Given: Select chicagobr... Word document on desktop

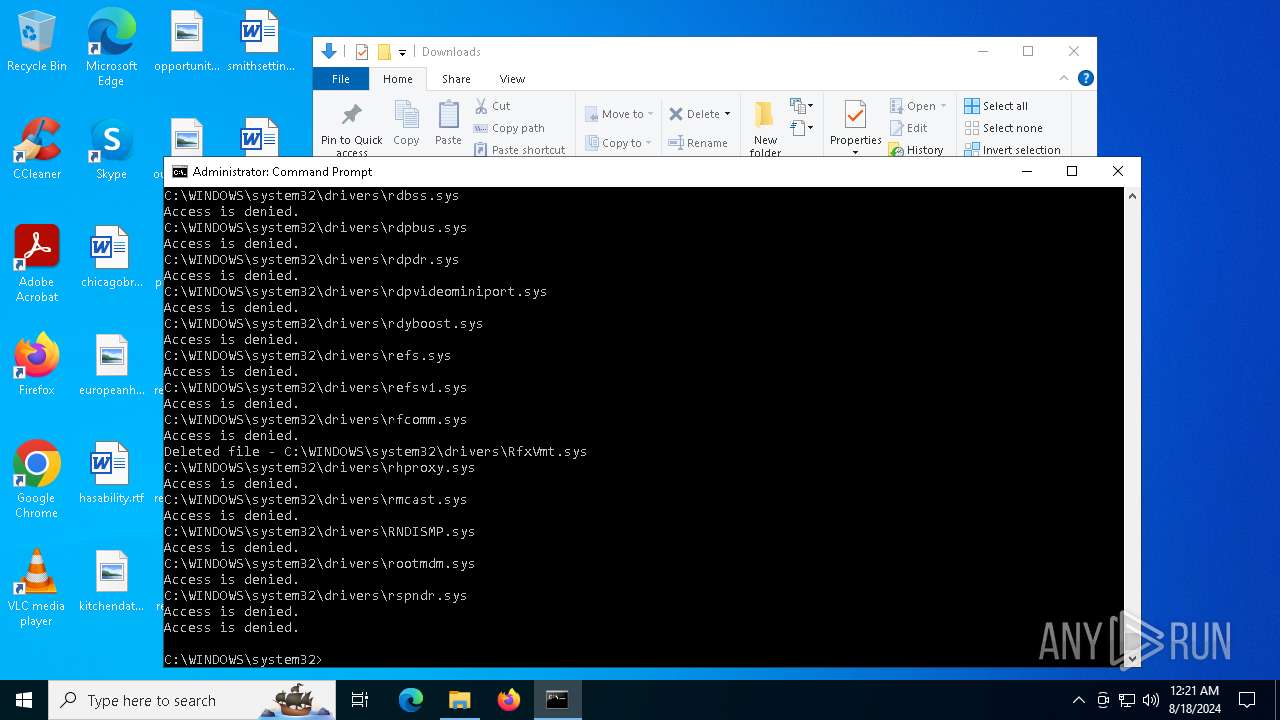Looking at the screenshot, I should 111,257.
